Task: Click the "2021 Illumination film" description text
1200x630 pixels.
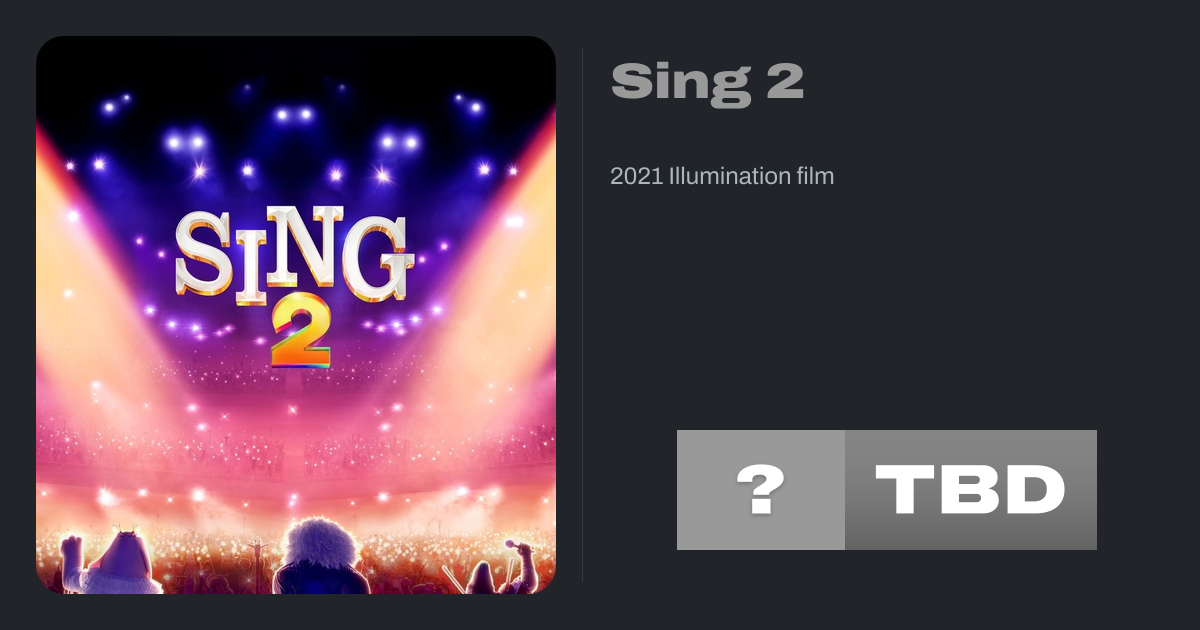Action: coord(721,177)
